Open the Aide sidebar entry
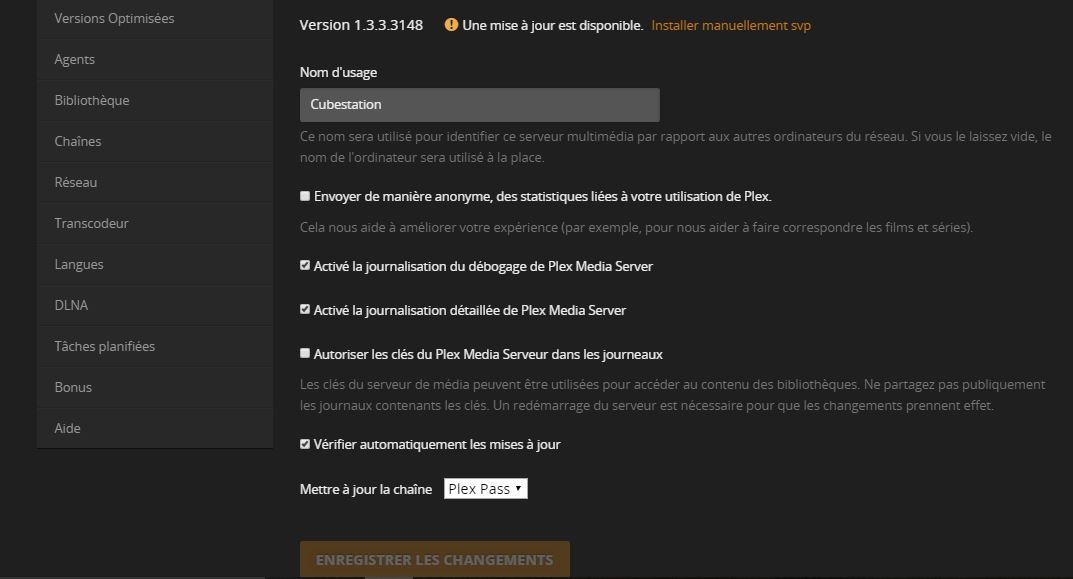 tap(67, 428)
